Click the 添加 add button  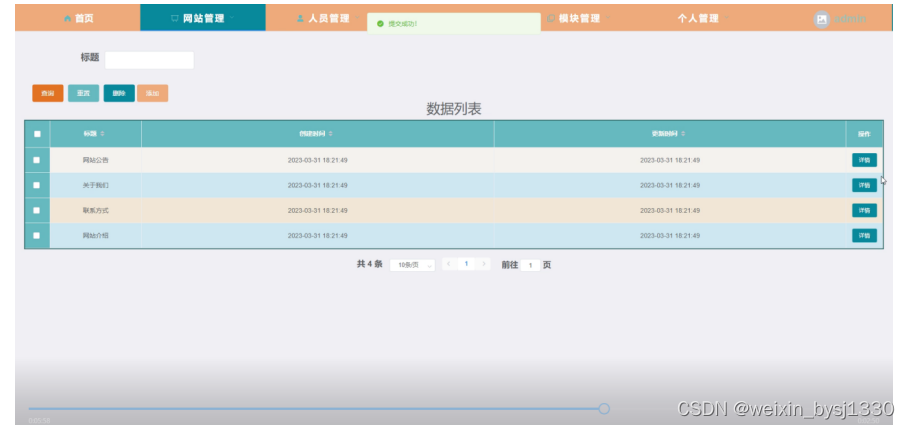(x=153, y=93)
